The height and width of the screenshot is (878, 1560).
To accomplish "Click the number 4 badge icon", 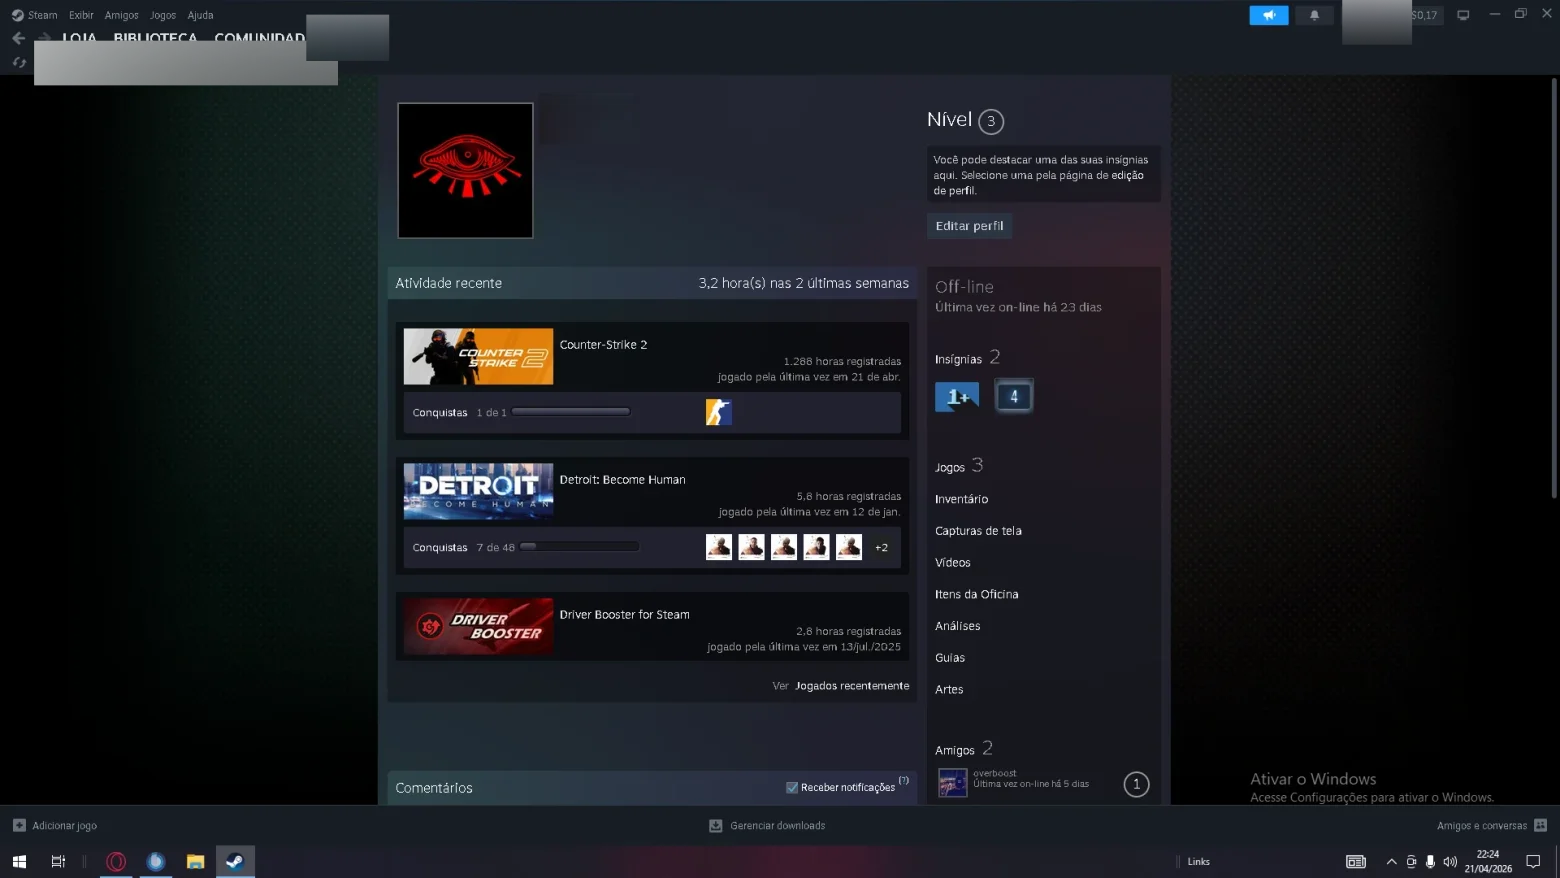I will (x=1014, y=396).
